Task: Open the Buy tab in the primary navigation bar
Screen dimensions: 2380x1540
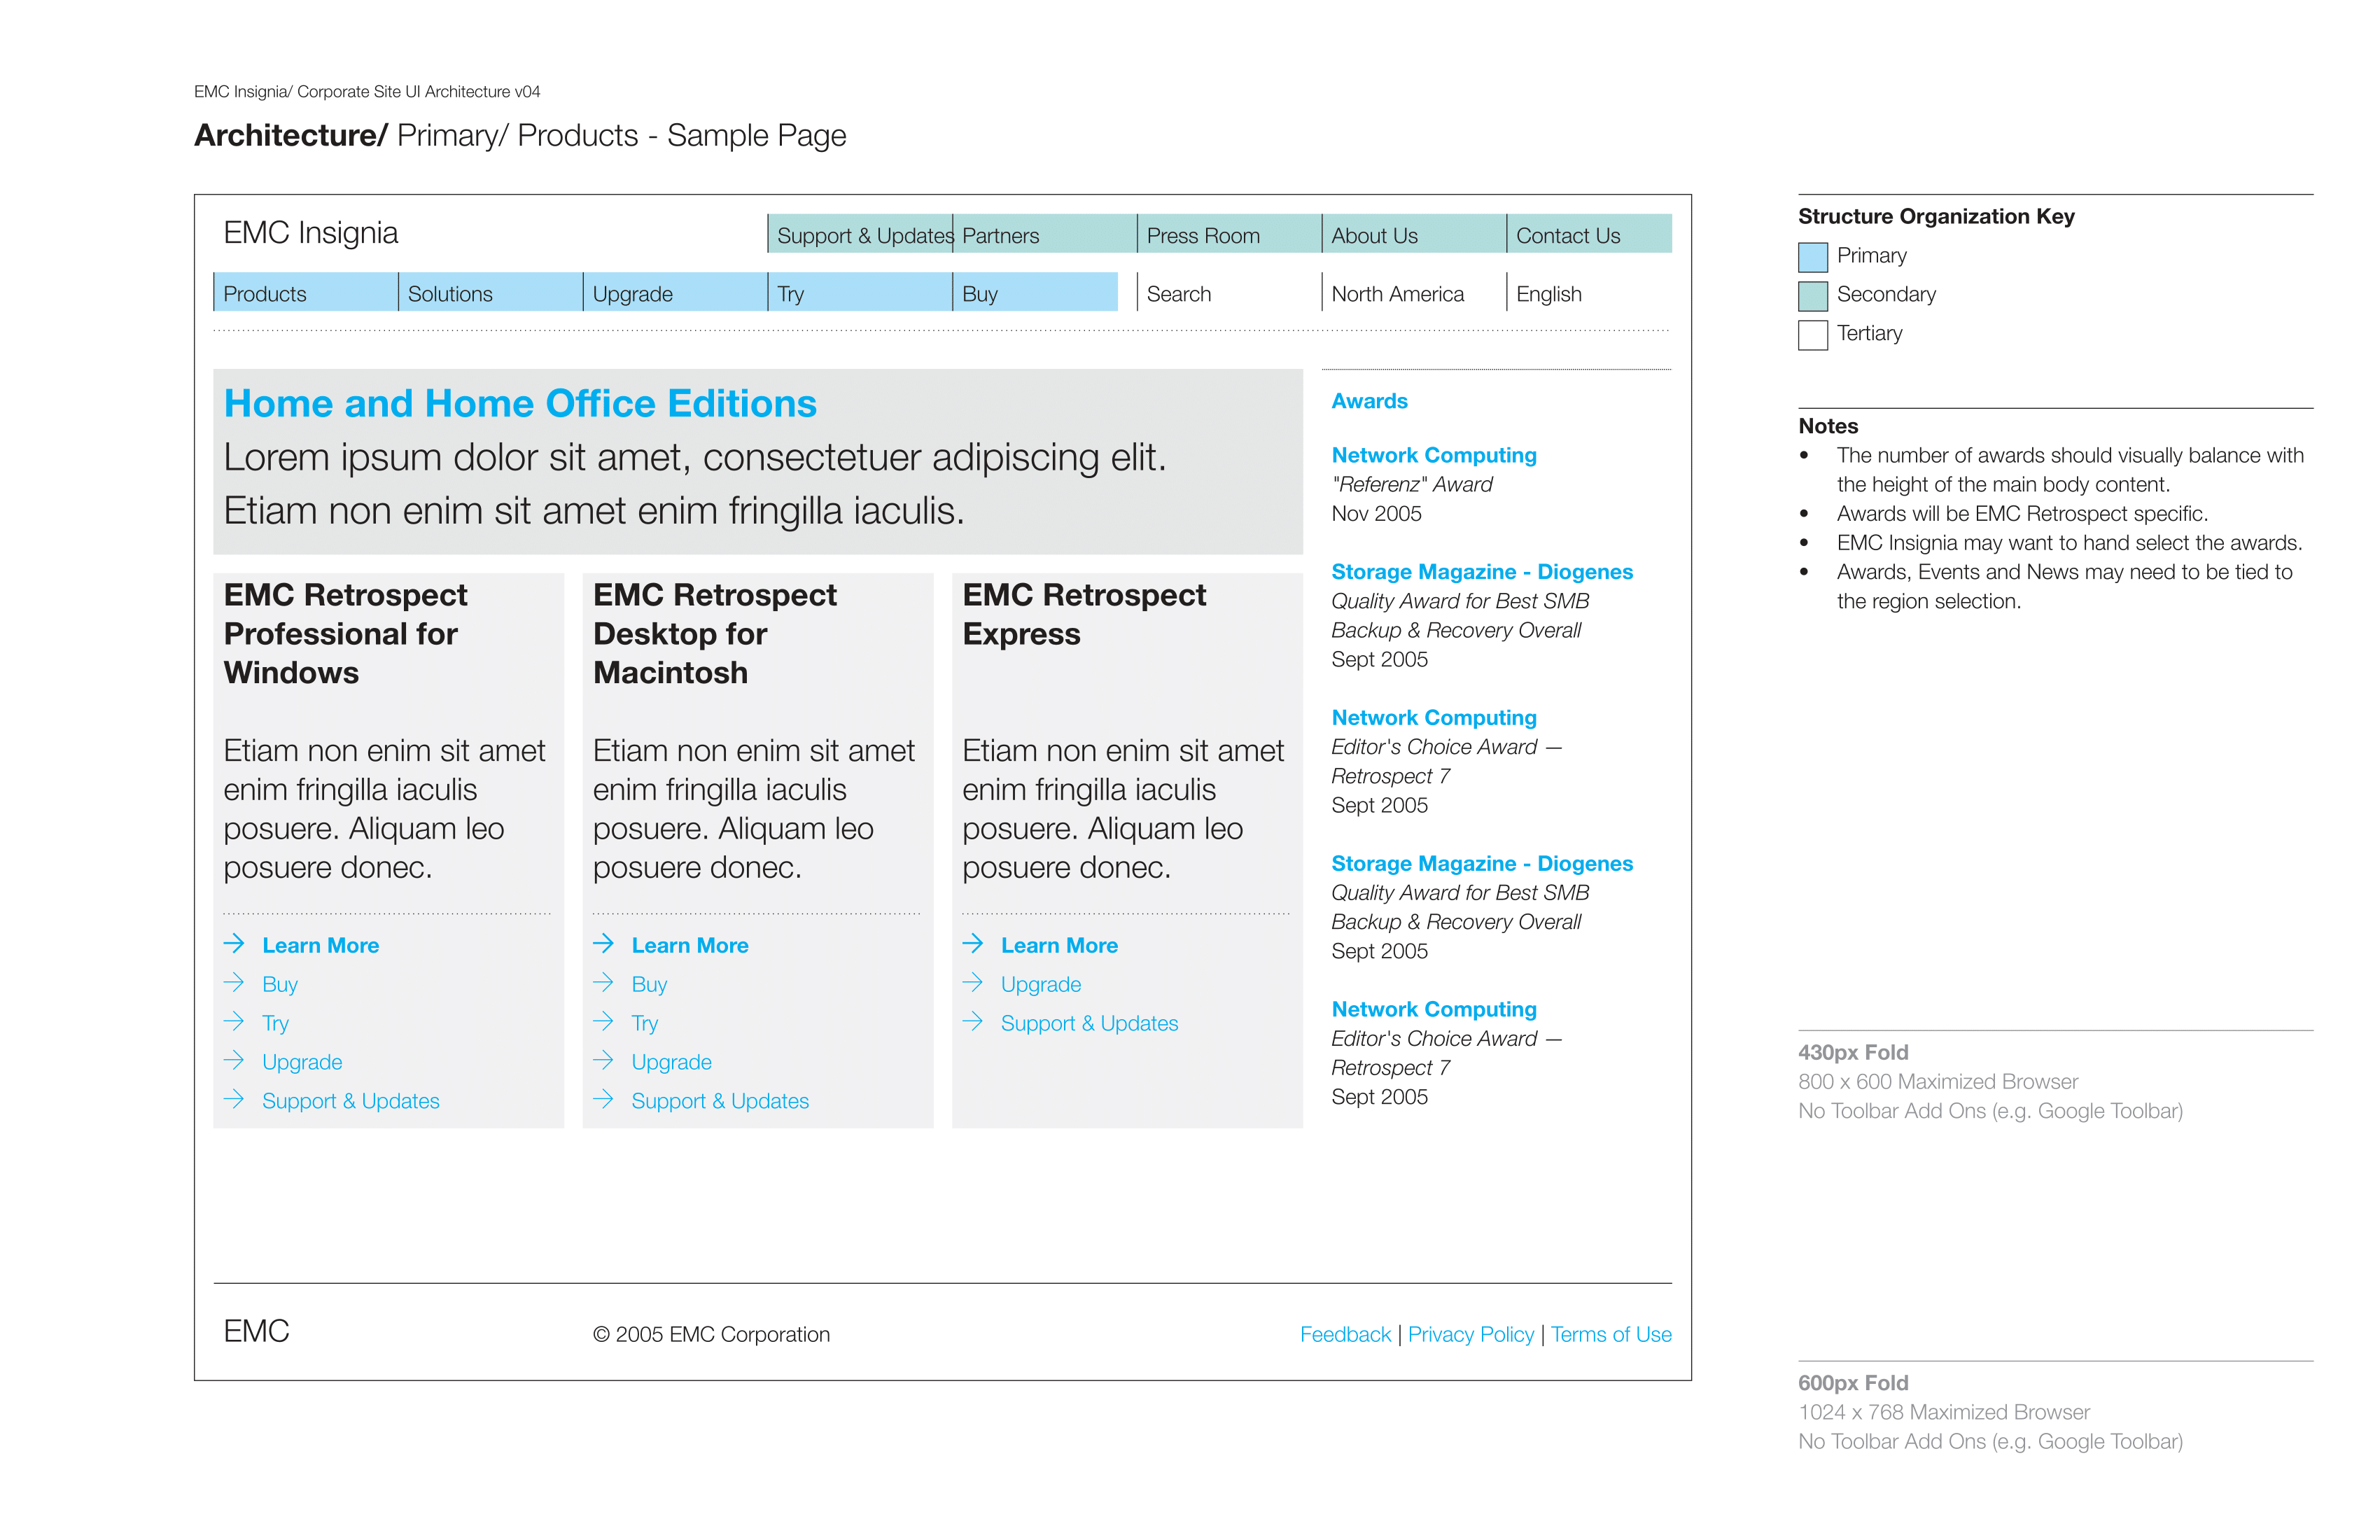Action: pyautogui.click(x=1035, y=292)
